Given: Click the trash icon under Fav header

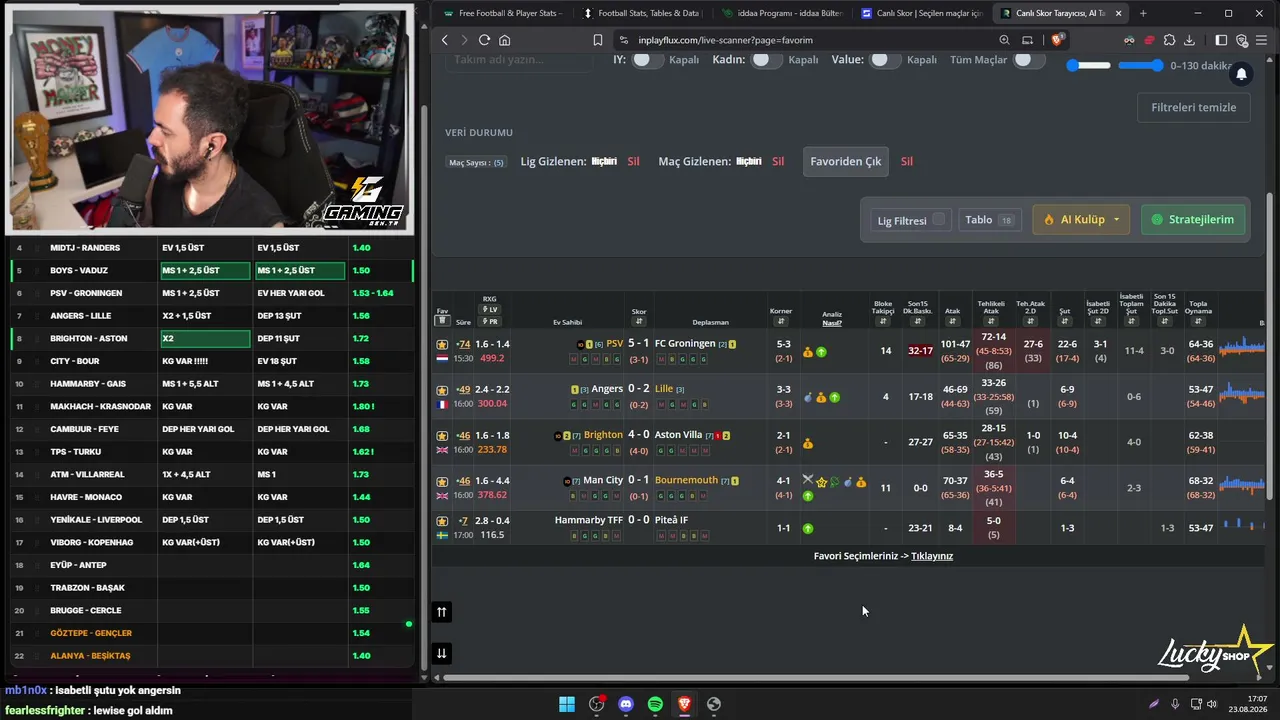Looking at the screenshot, I should coord(442,321).
